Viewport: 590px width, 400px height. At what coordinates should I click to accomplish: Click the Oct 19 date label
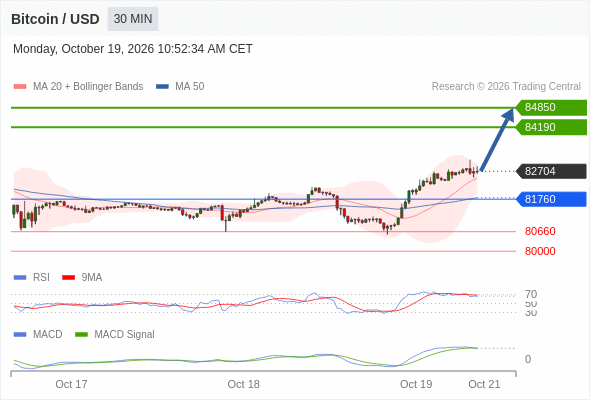click(x=416, y=384)
